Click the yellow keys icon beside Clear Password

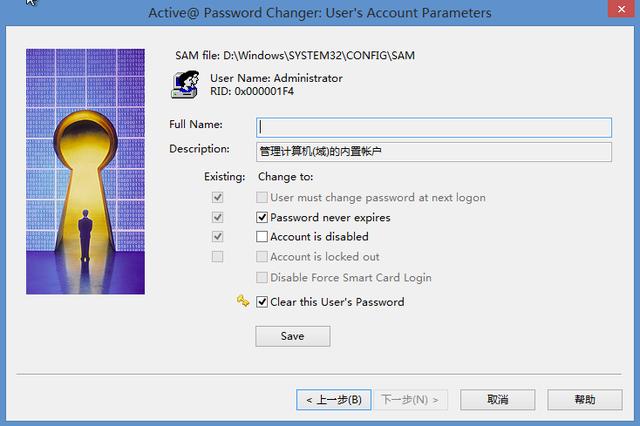pyautogui.click(x=243, y=301)
